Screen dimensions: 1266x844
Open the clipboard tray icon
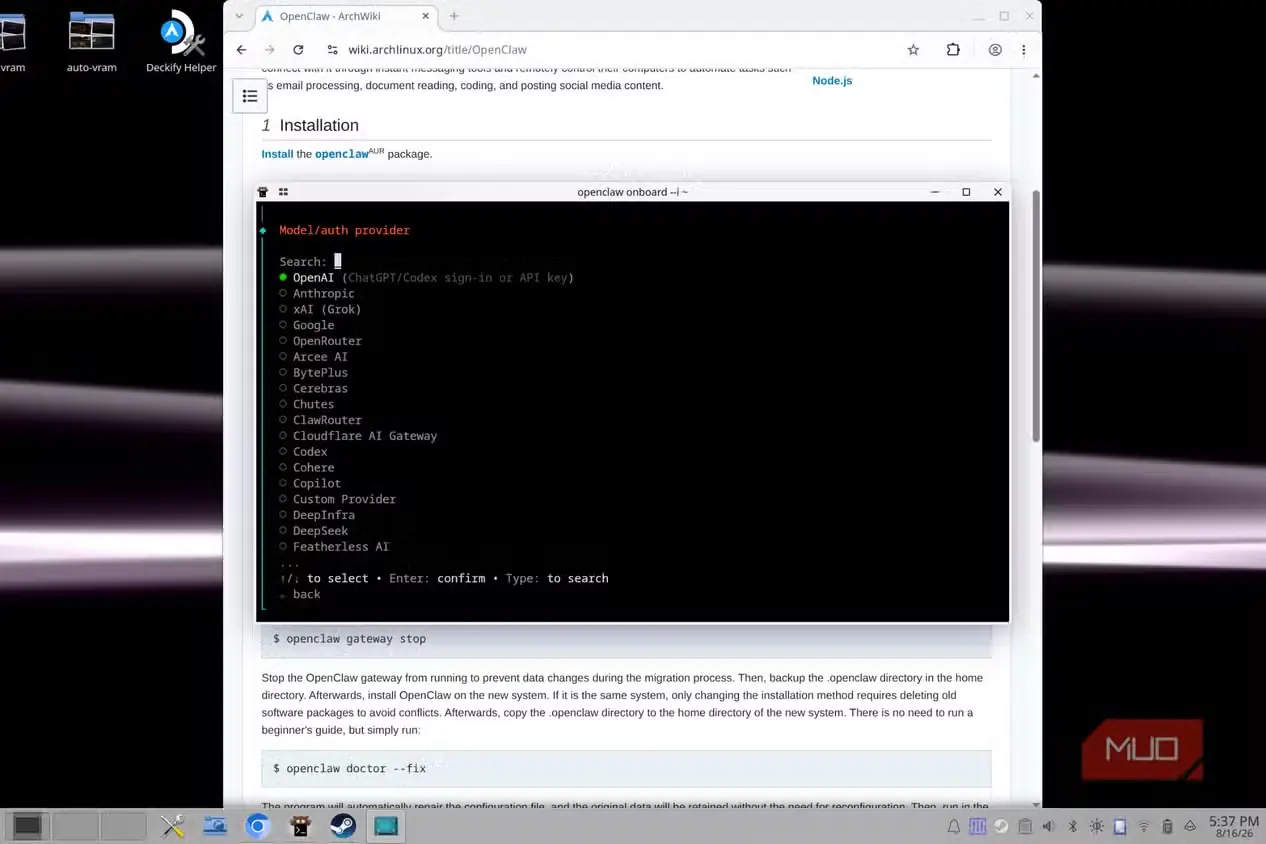pyautogui.click(x=1025, y=826)
